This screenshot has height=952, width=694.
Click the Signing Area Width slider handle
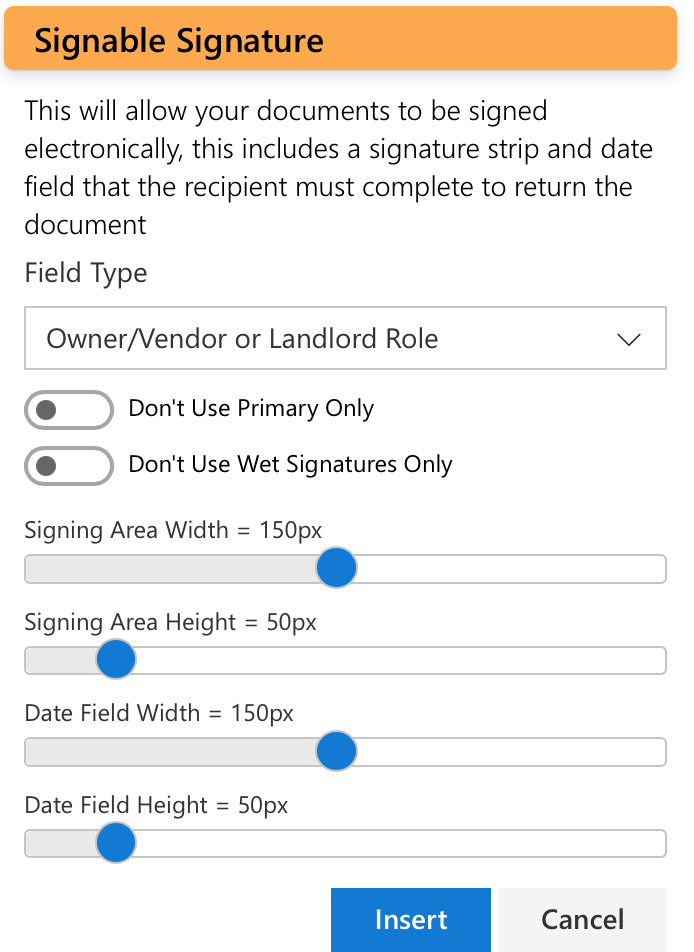336,568
